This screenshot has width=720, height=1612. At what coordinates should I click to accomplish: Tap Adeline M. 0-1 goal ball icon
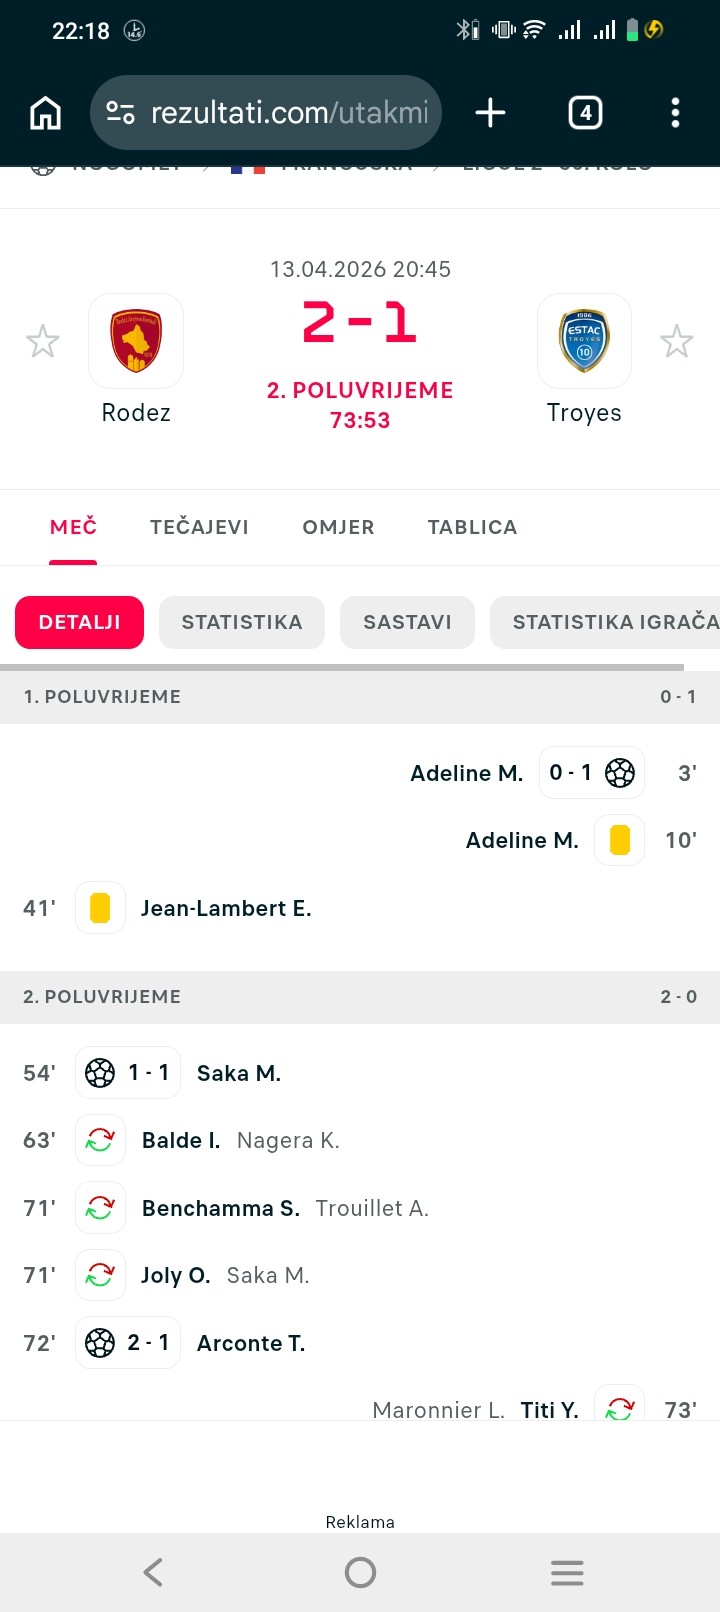pyautogui.click(x=620, y=773)
